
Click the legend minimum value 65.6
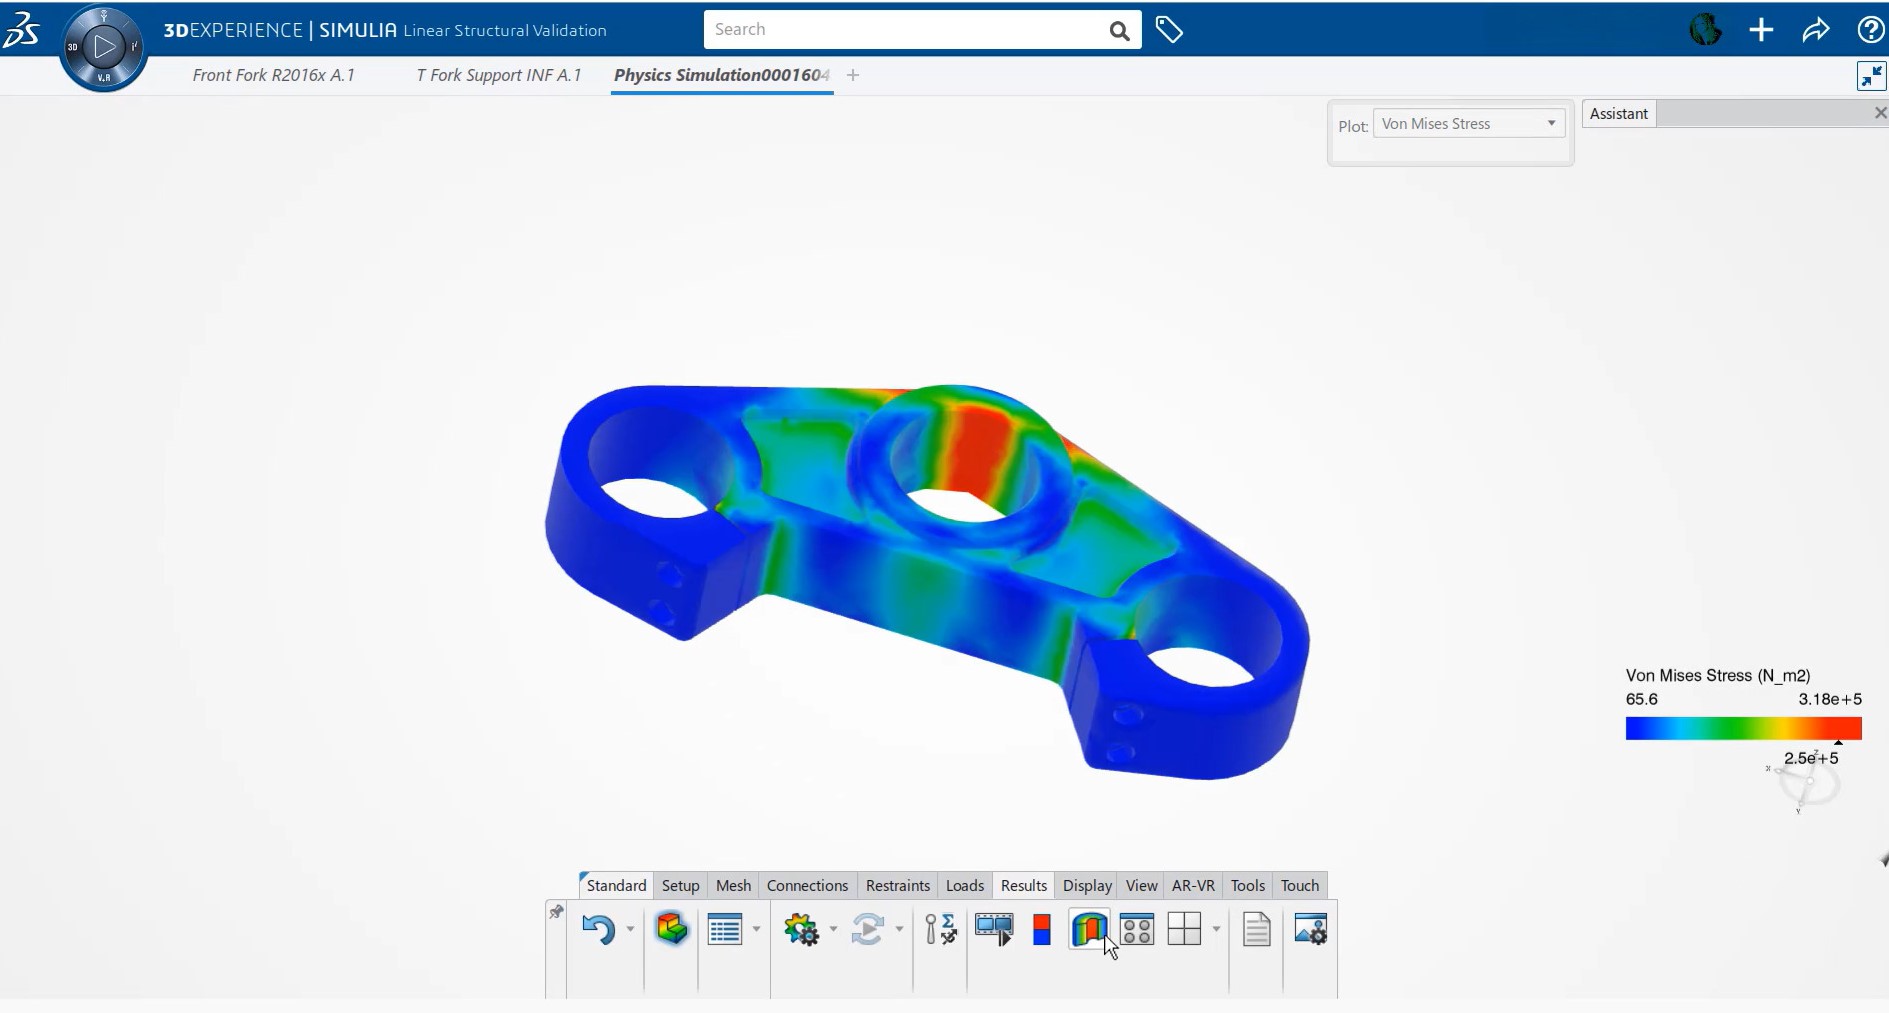click(x=1641, y=699)
